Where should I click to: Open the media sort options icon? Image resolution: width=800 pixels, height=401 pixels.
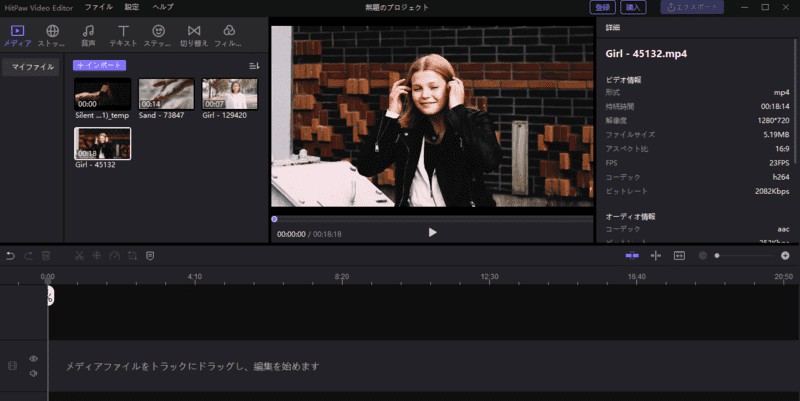coord(254,66)
